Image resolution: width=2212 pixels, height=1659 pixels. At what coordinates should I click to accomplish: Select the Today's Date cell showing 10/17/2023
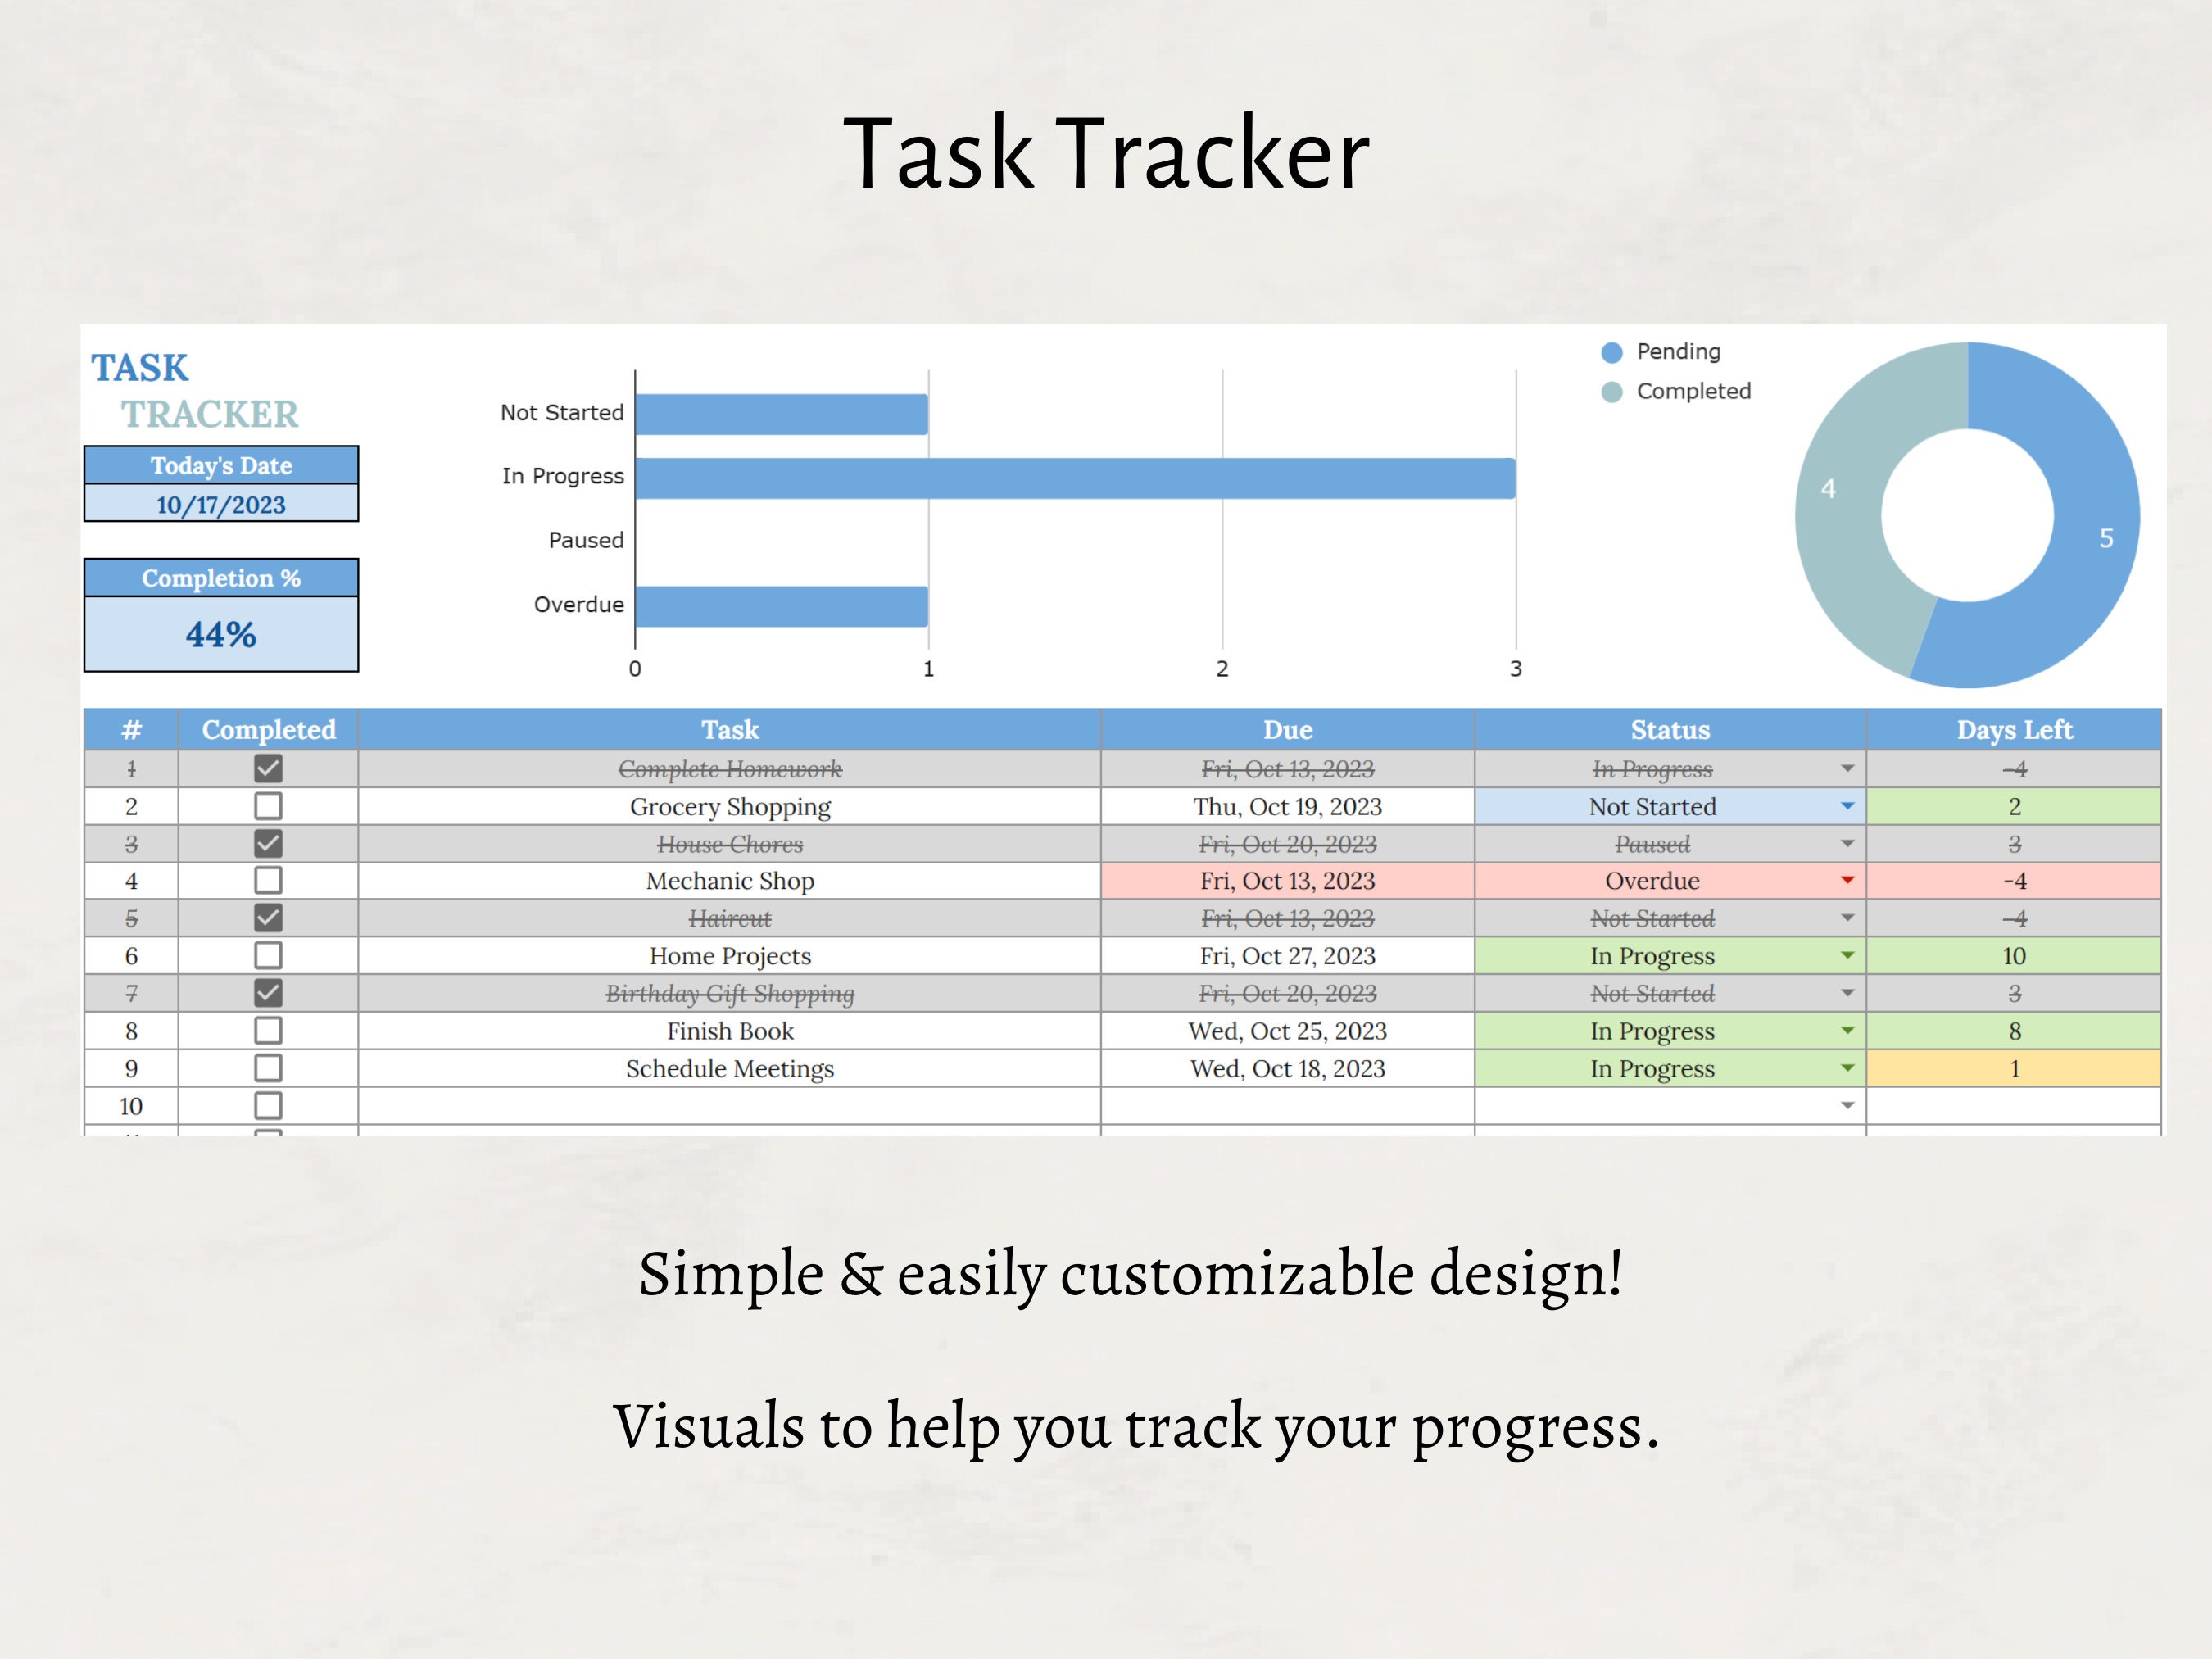pos(221,505)
